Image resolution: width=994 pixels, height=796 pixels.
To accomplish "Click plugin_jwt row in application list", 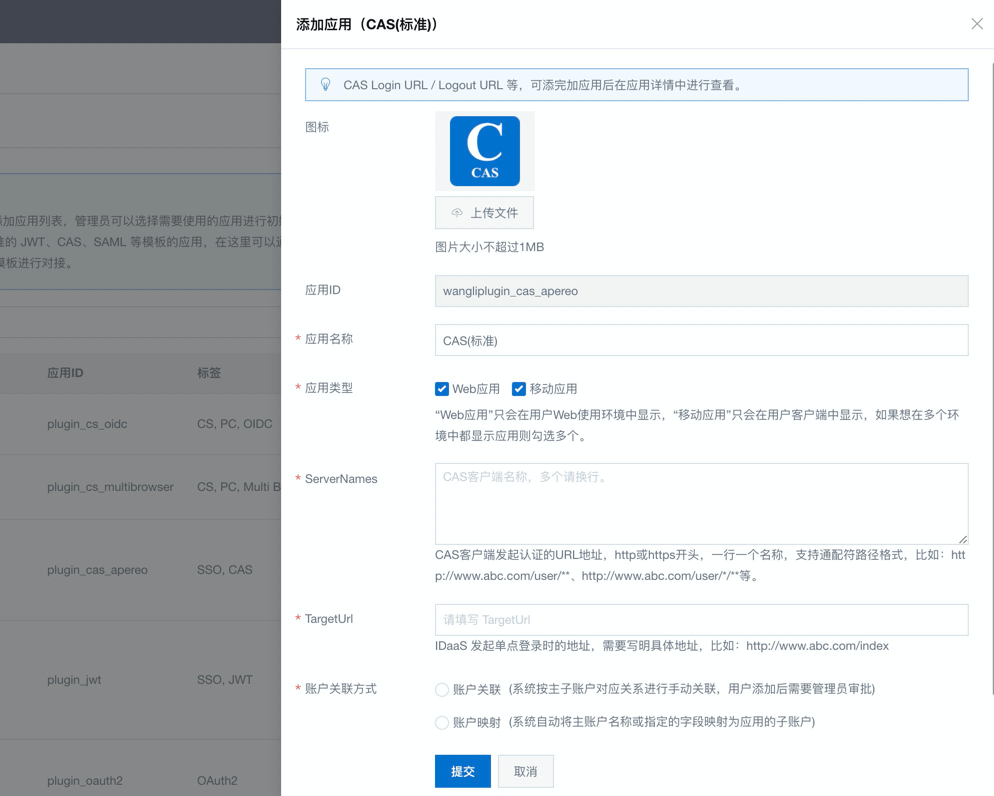I will pyautogui.click(x=74, y=680).
